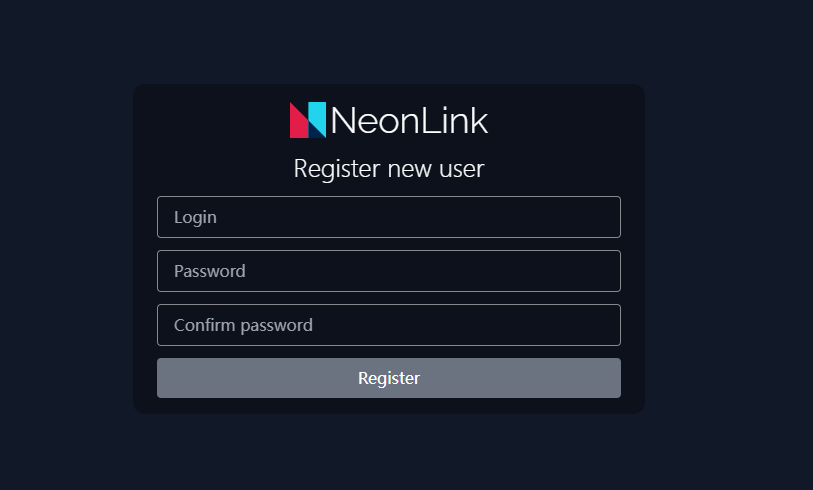Click the dark navy part of logo
813x490 pixels.
[315, 131]
